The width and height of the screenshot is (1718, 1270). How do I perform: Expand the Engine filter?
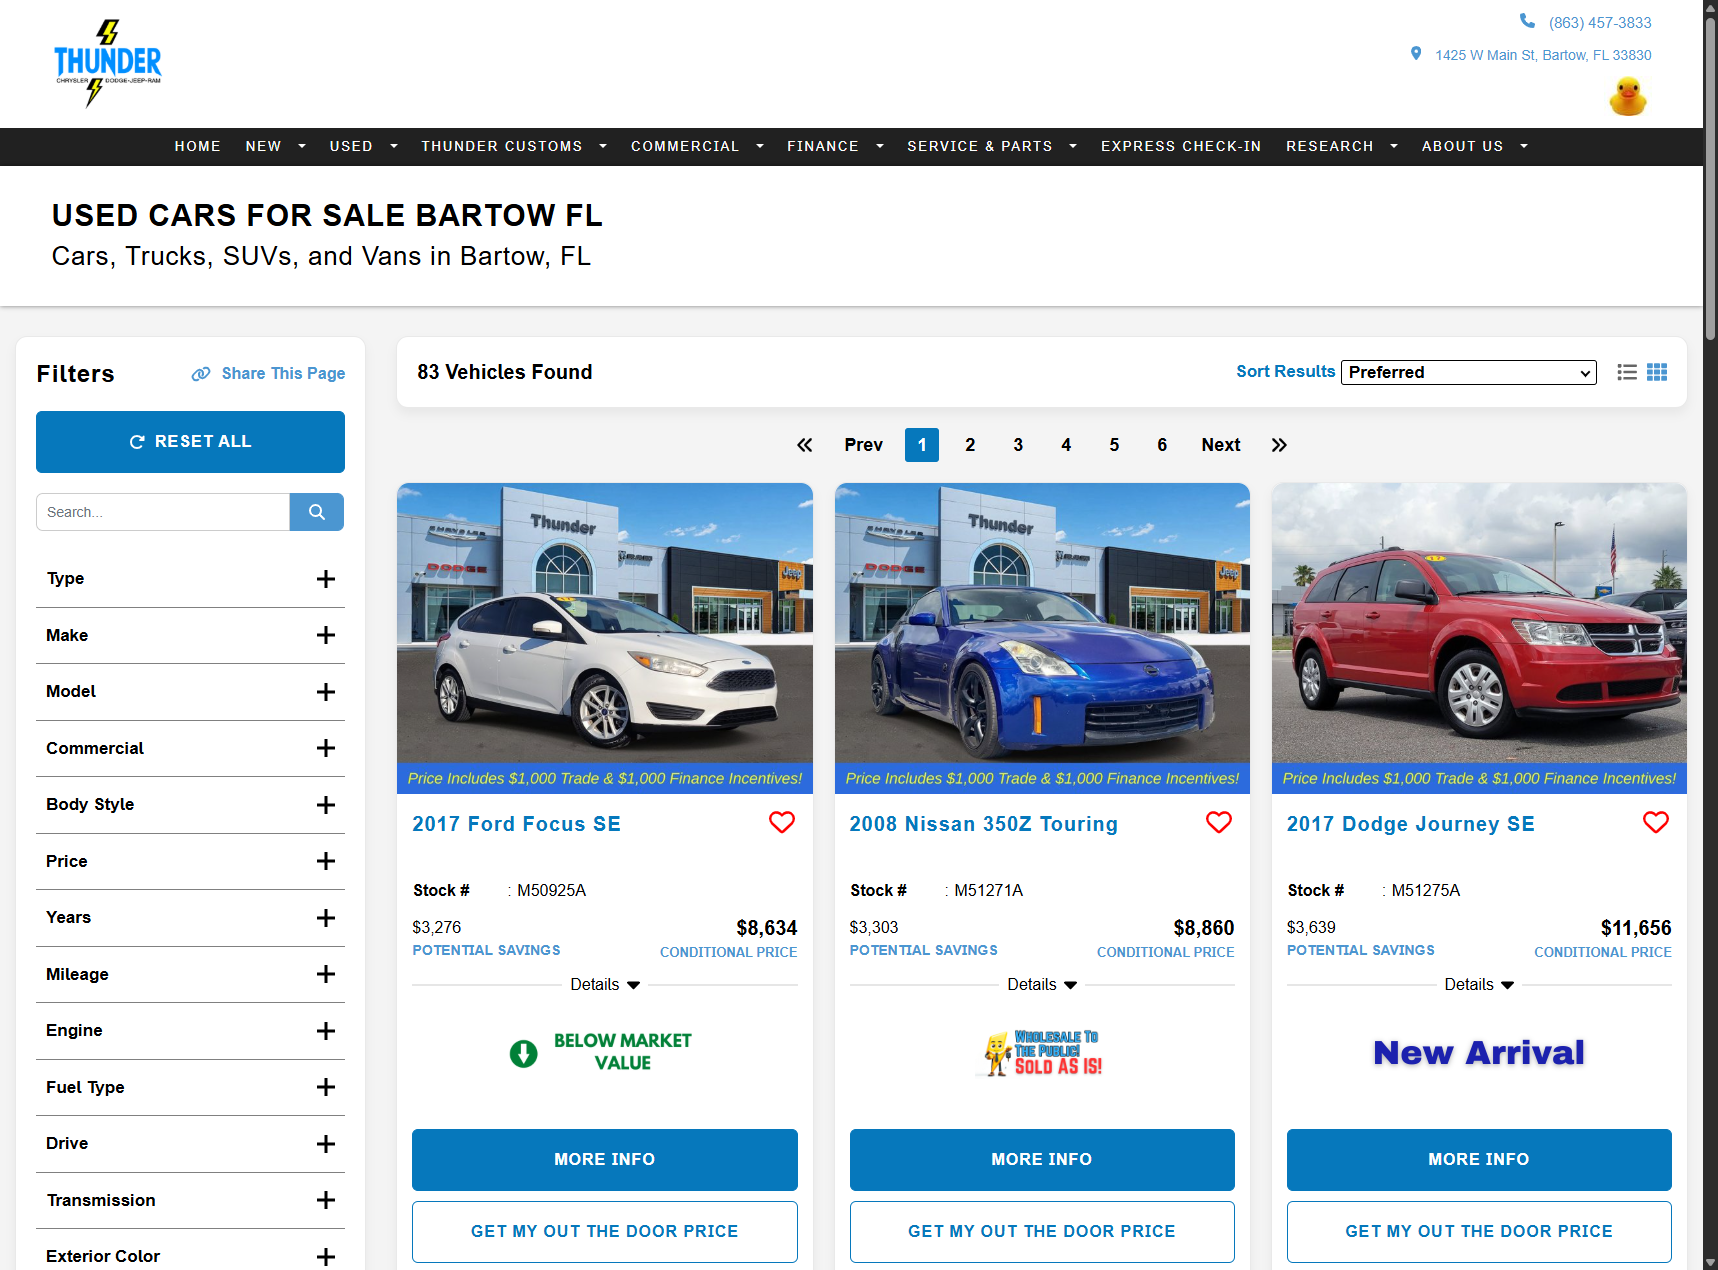pos(190,1031)
